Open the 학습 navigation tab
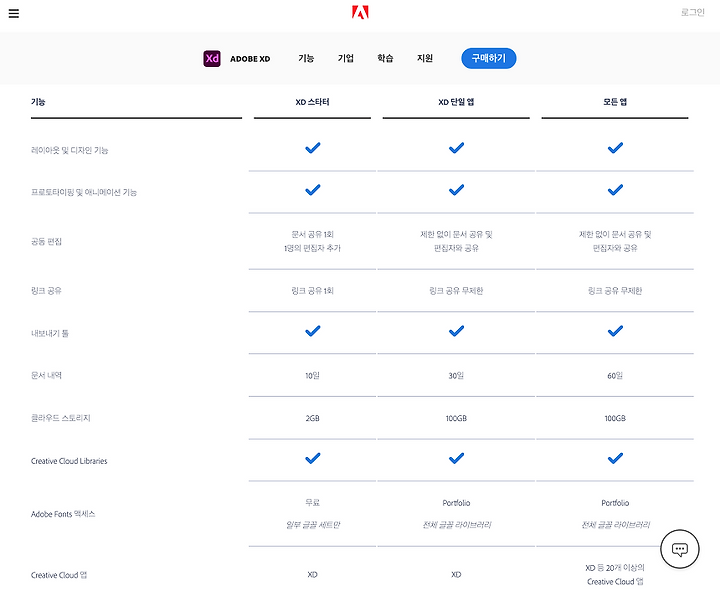The width and height of the screenshot is (720, 591). 385,58
